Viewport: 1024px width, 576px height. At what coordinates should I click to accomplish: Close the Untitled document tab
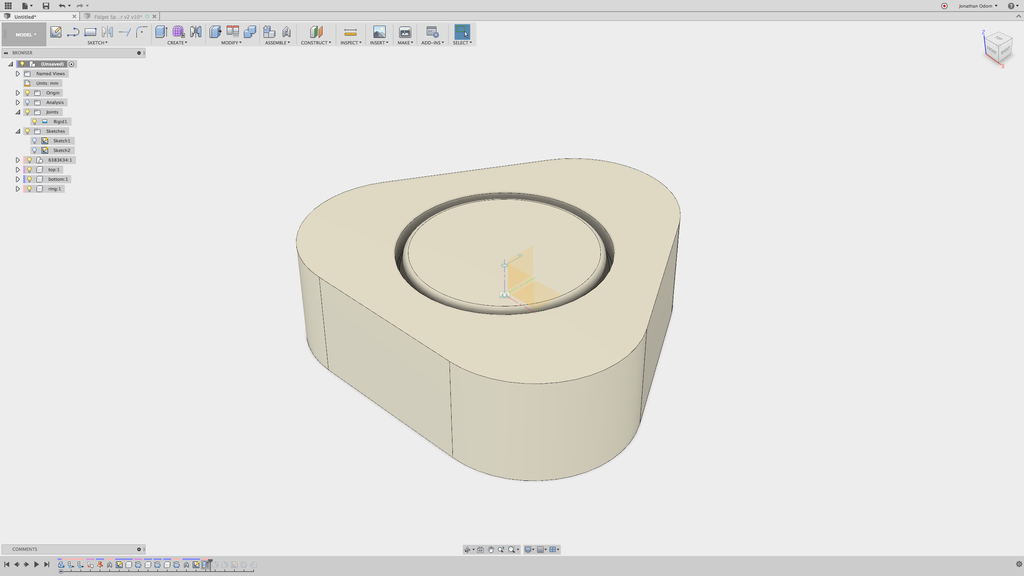74,16
